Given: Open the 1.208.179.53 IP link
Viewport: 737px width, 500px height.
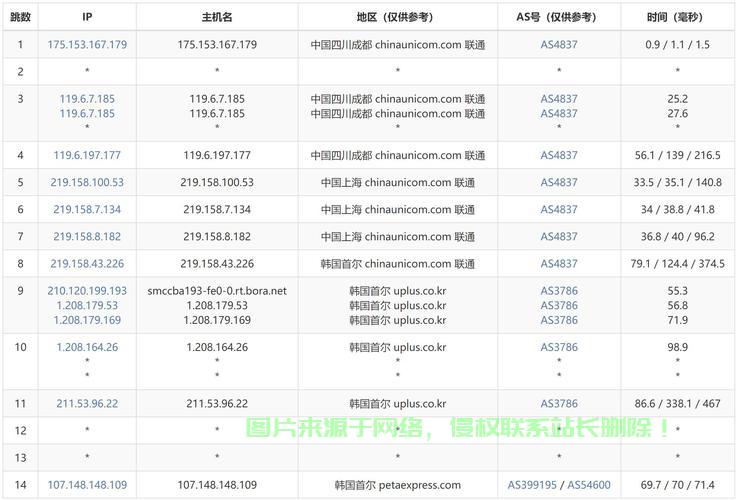Looking at the screenshot, I should [x=87, y=305].
